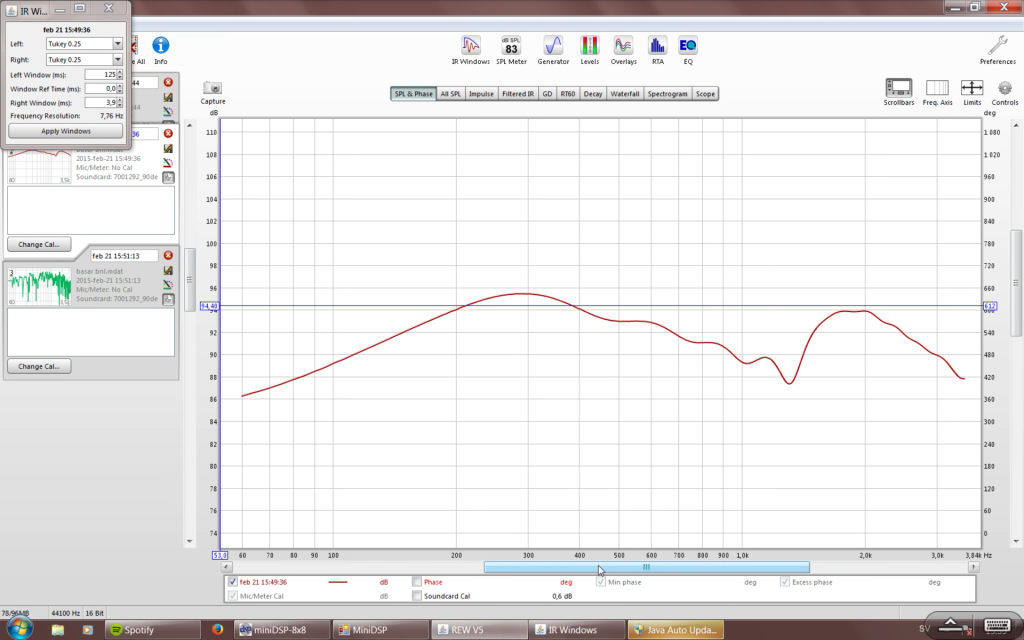Click the Left Window (ms) value field

click(x=101, y=74)
